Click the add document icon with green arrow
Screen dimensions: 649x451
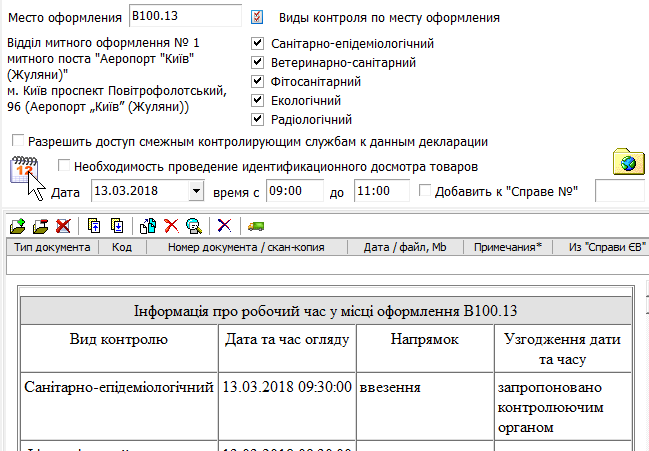pyautogui.click(x=16, y=226)
